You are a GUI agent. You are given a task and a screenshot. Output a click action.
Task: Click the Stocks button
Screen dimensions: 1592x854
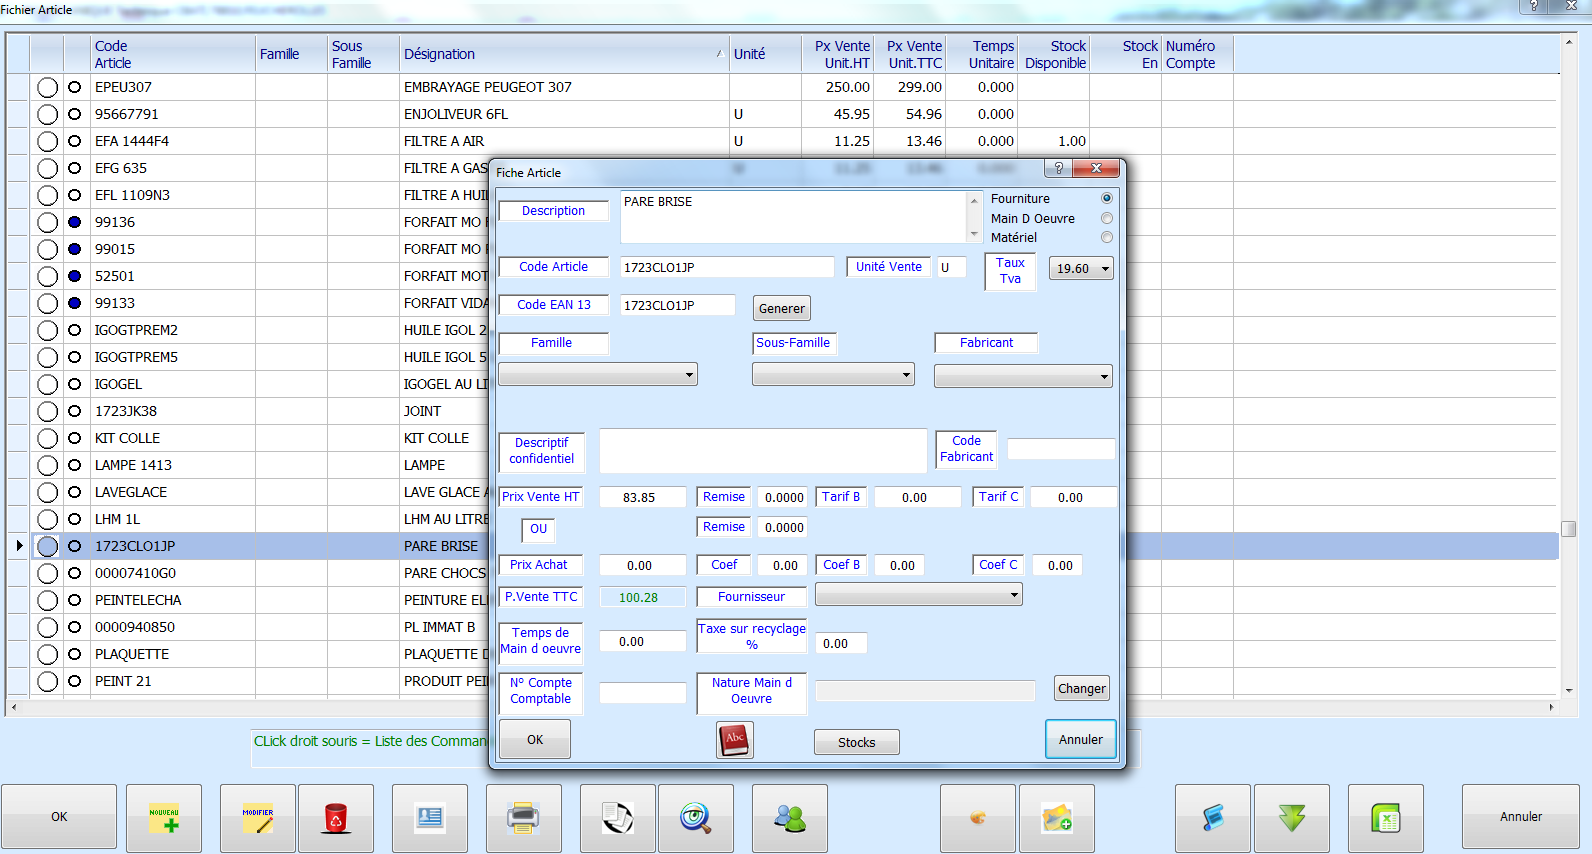pyautogui.click(x=856, y=742)
